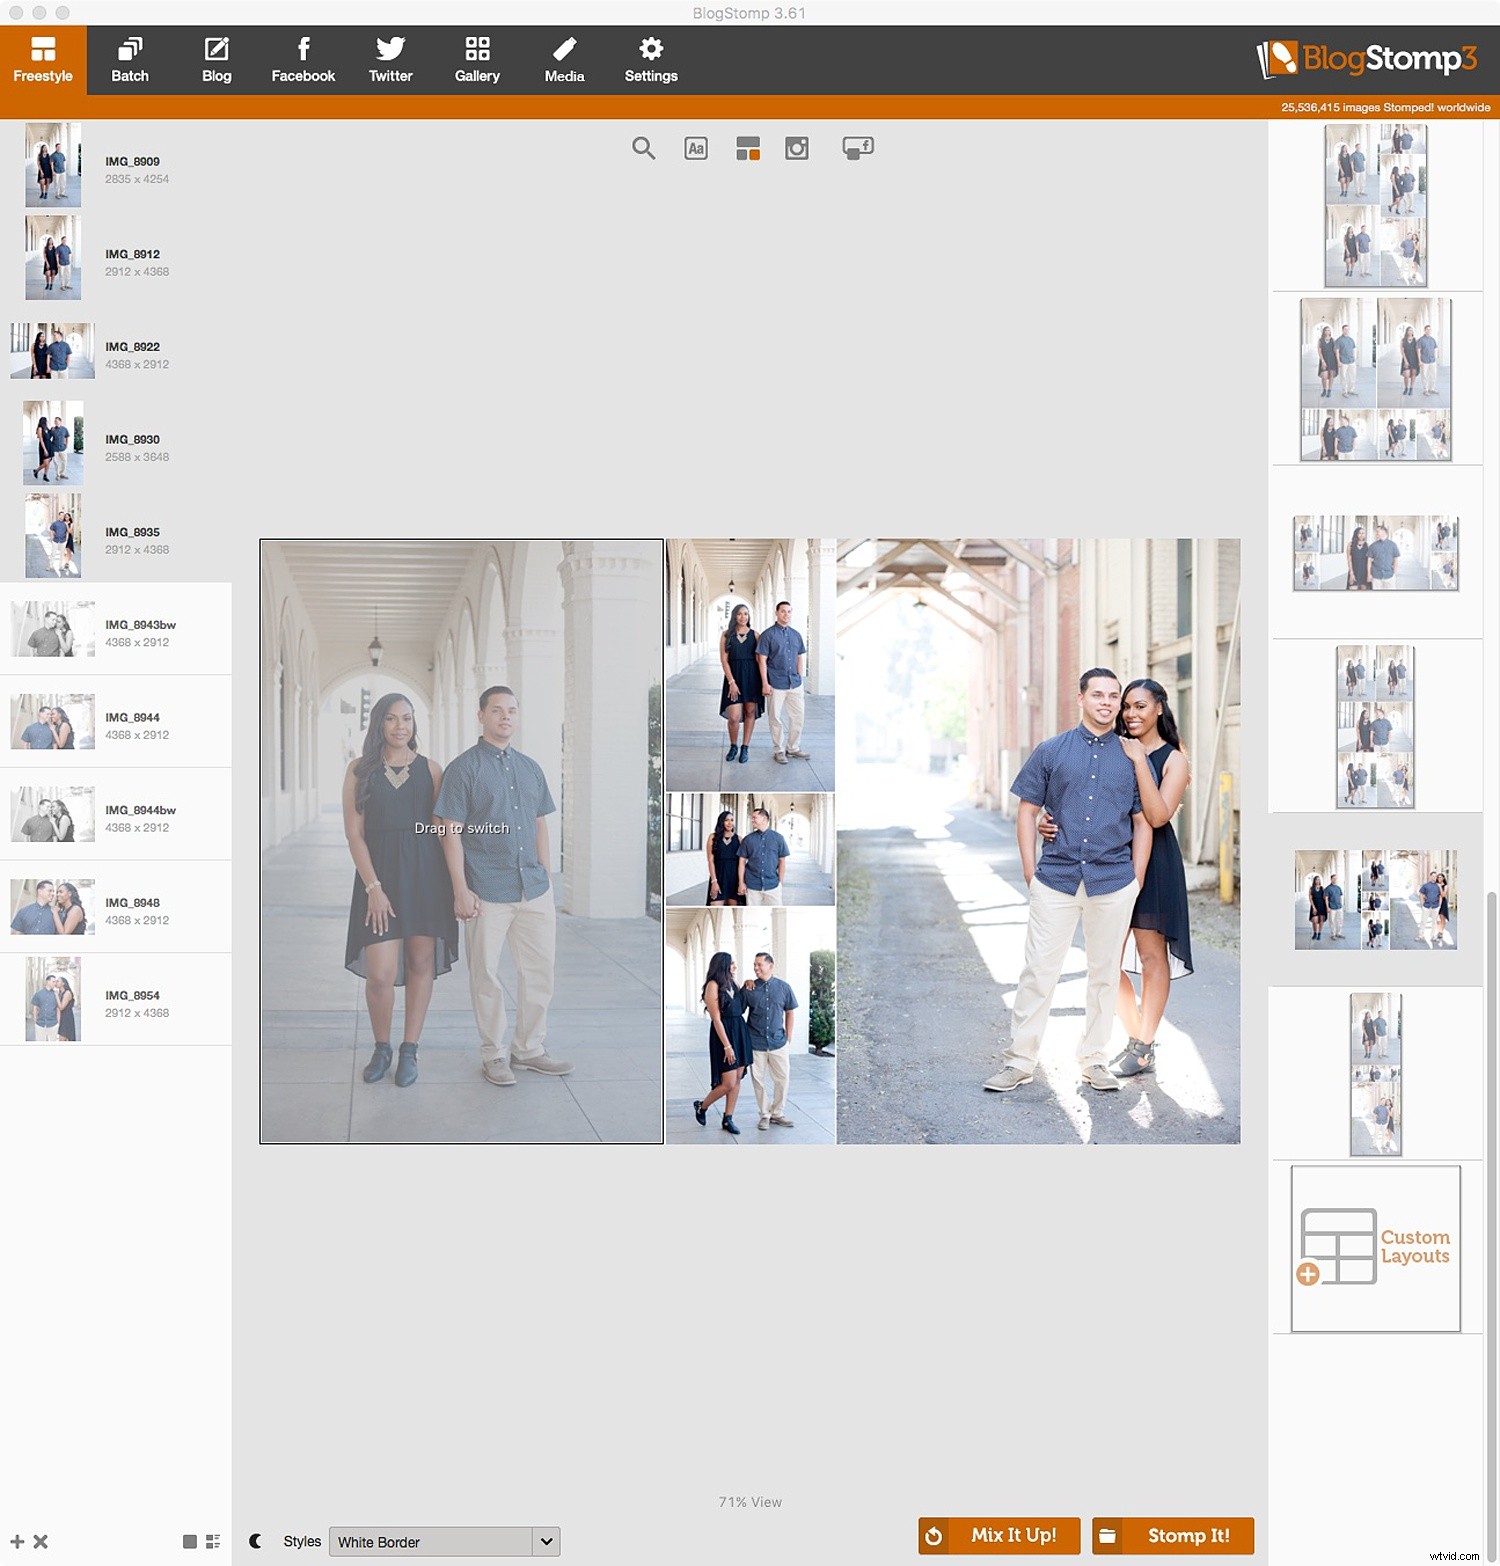Click the image search magnifier icon
This screenshot has height=1566, width=1500.
tap(643, 148)
